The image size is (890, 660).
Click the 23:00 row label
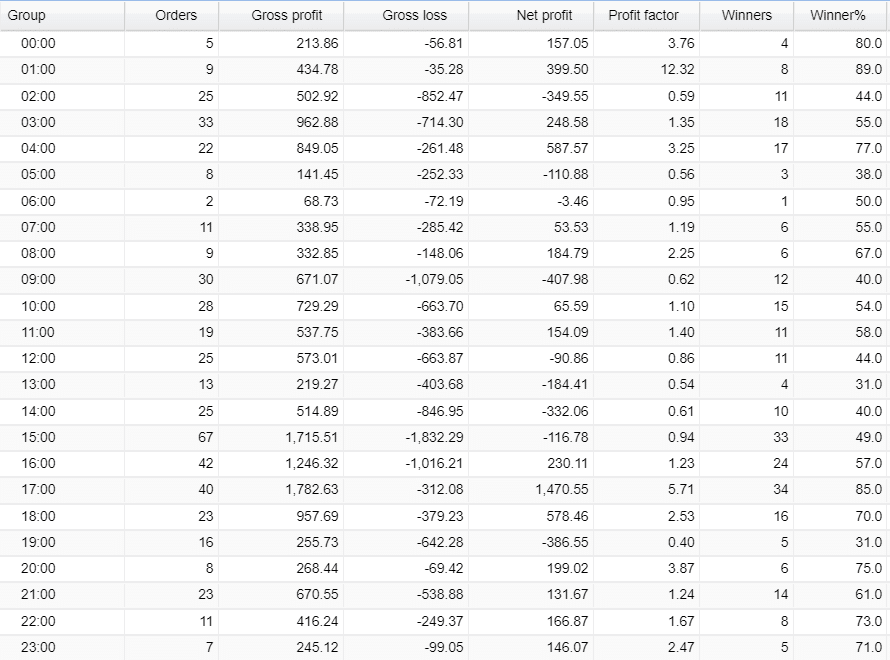click(38, 647)
